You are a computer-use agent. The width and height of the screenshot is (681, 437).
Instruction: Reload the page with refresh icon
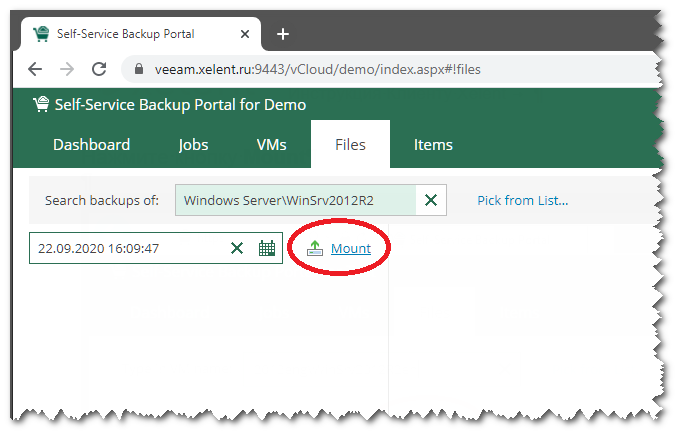pyautogui.click(x=99, y=69)
